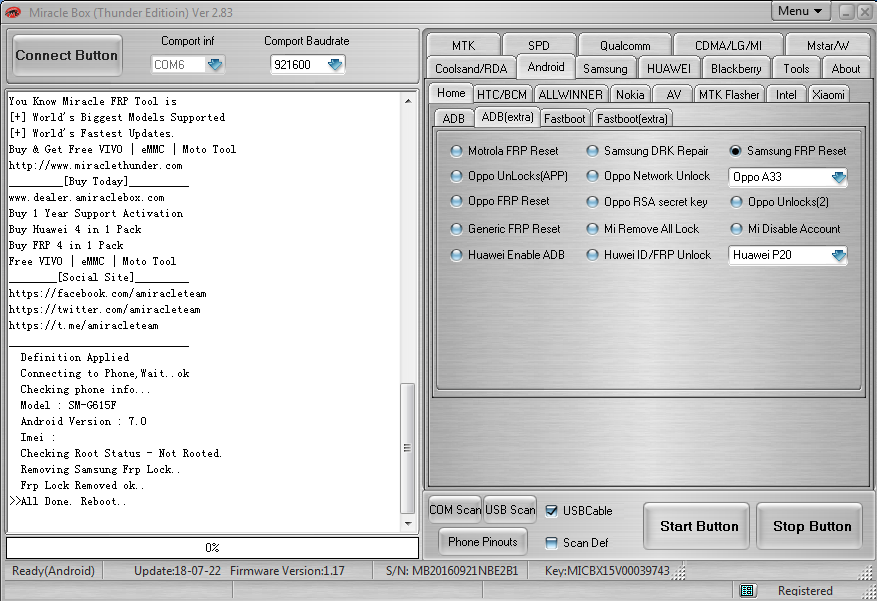Select the ADB(extra) tab
Image resolution: width=877 pixels, height=601 pixels.
[x=507, y=117]
